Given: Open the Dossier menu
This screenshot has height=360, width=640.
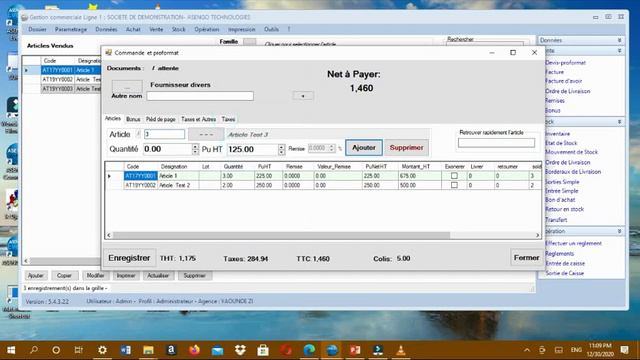Looking at the screenshot, I should point(37,29).
